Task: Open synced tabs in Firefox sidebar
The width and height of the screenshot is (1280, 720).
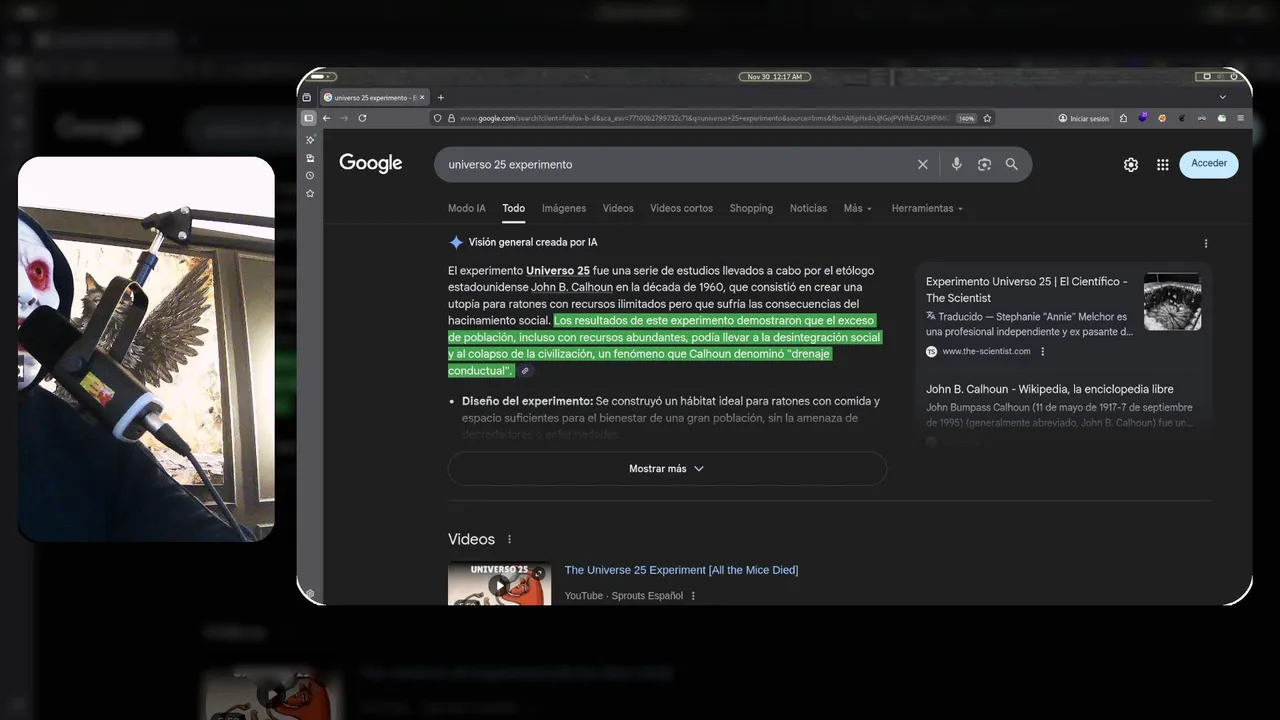Action: click(x=310, y=158)
